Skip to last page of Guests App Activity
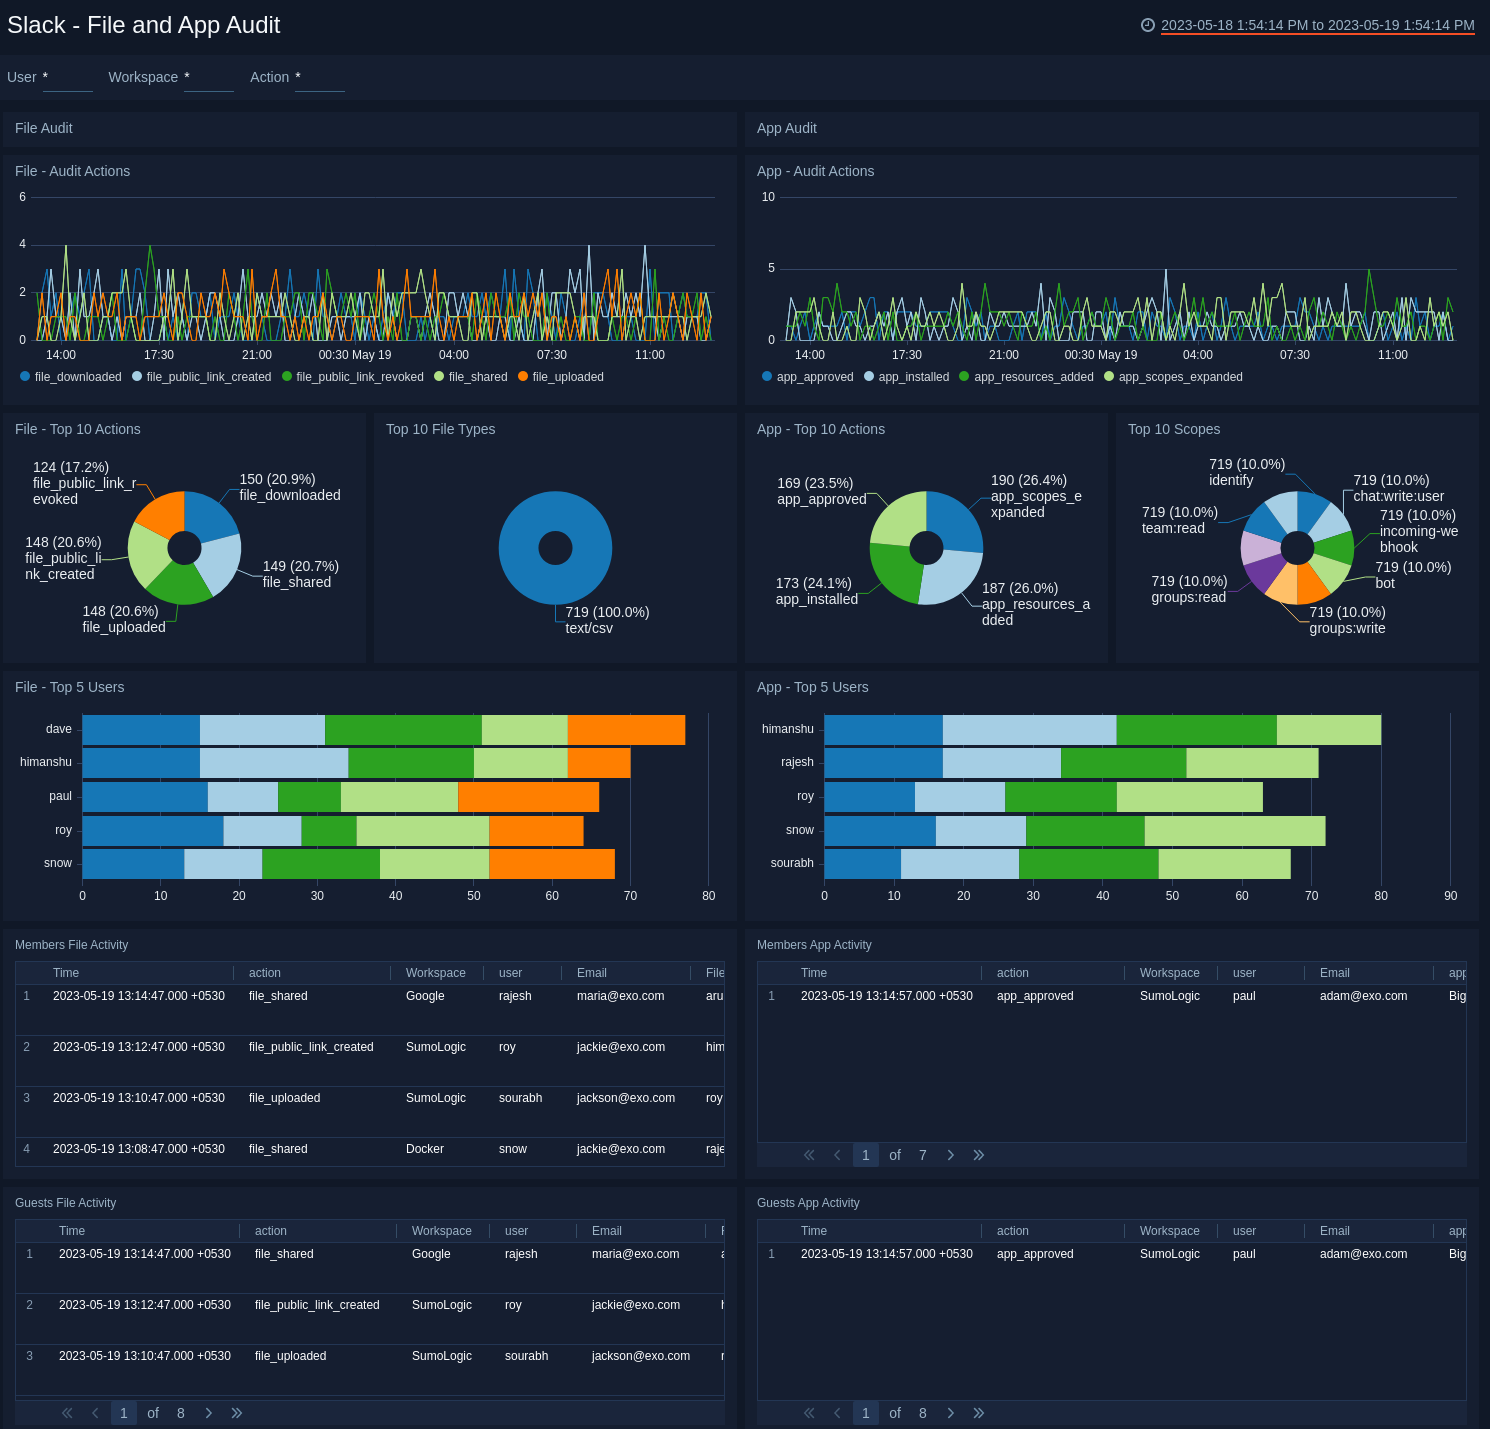This screenshot has height=1429, width=1490. pos(978,1413)
